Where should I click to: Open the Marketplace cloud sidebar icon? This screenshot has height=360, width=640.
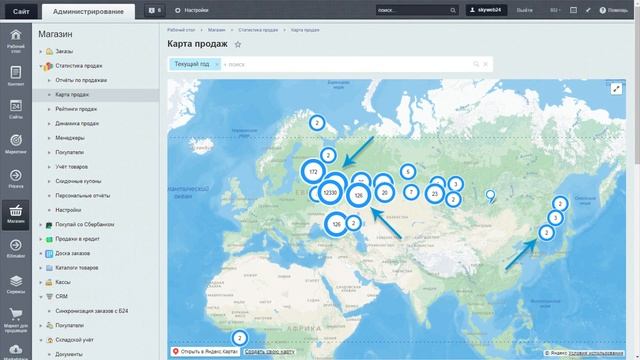(x=16, y=351)
